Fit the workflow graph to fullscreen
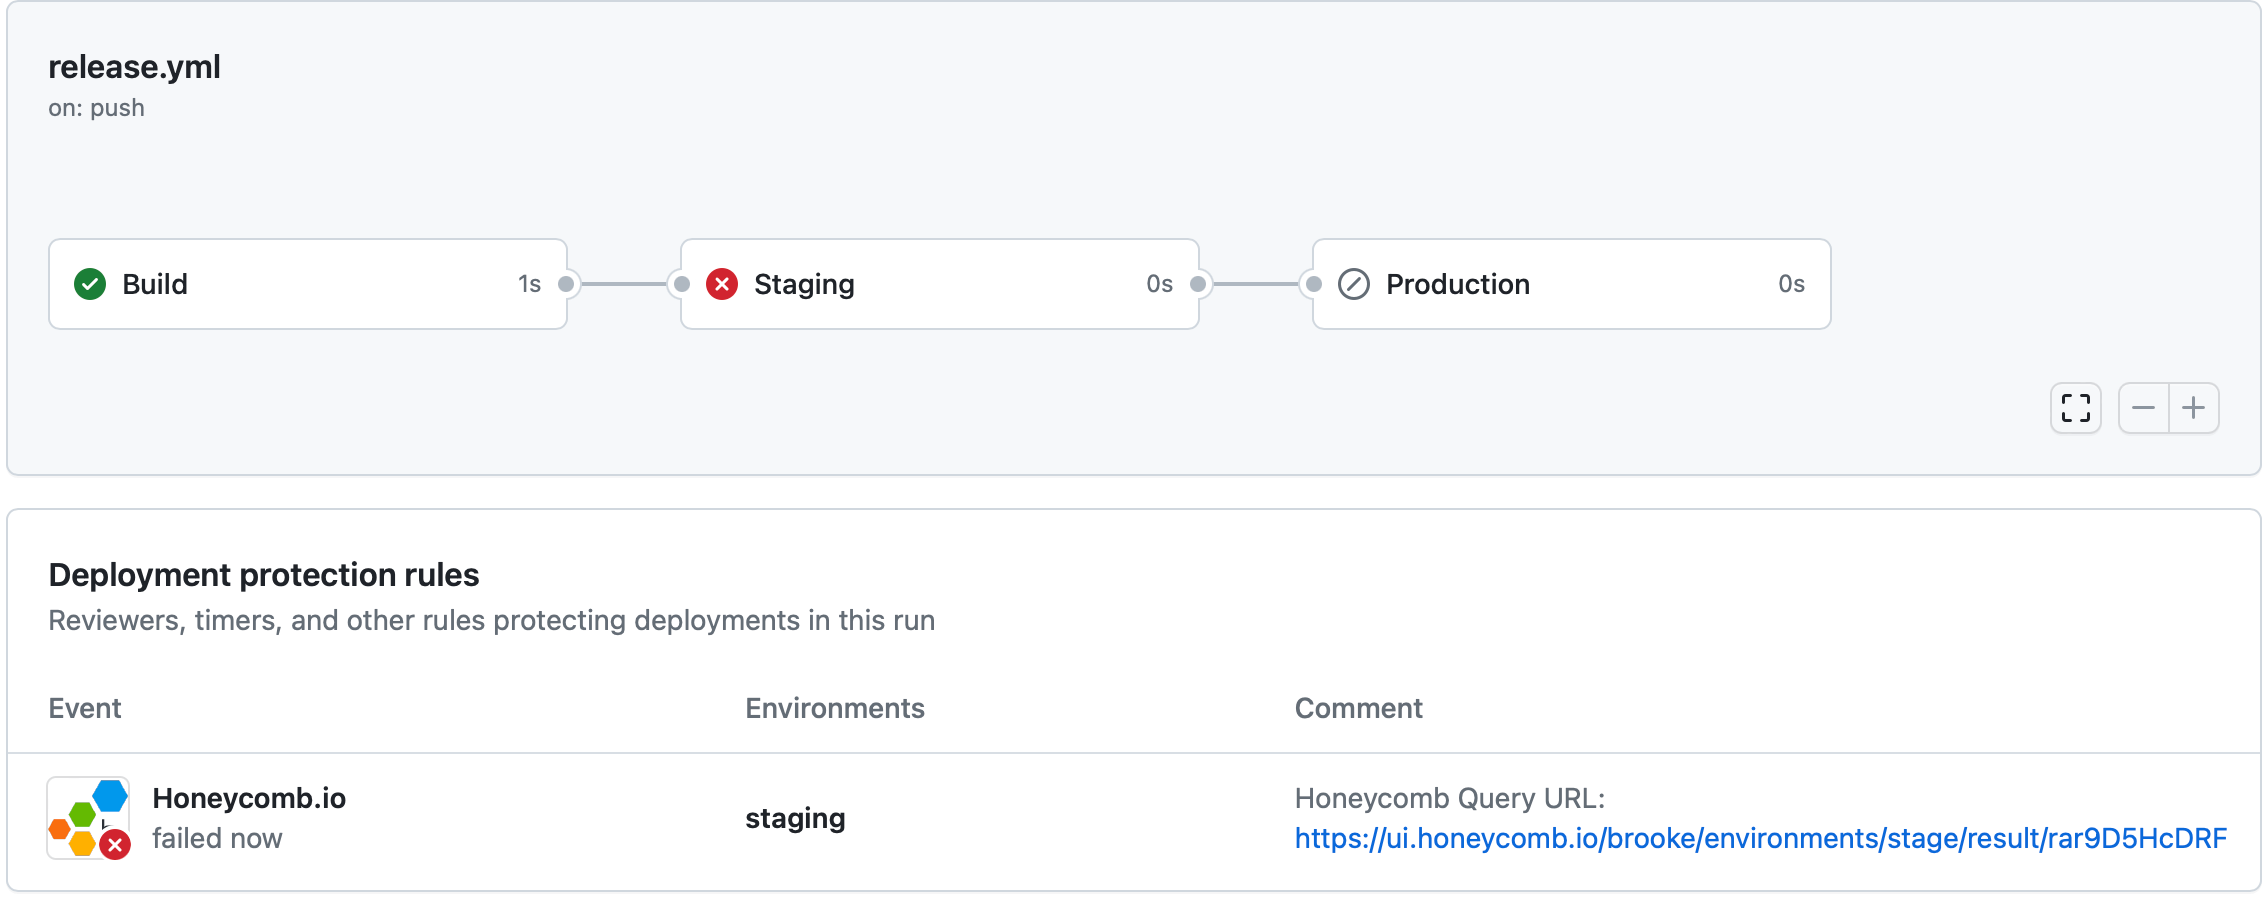Screen dimensions: 2262x898 coord(2076,408)
